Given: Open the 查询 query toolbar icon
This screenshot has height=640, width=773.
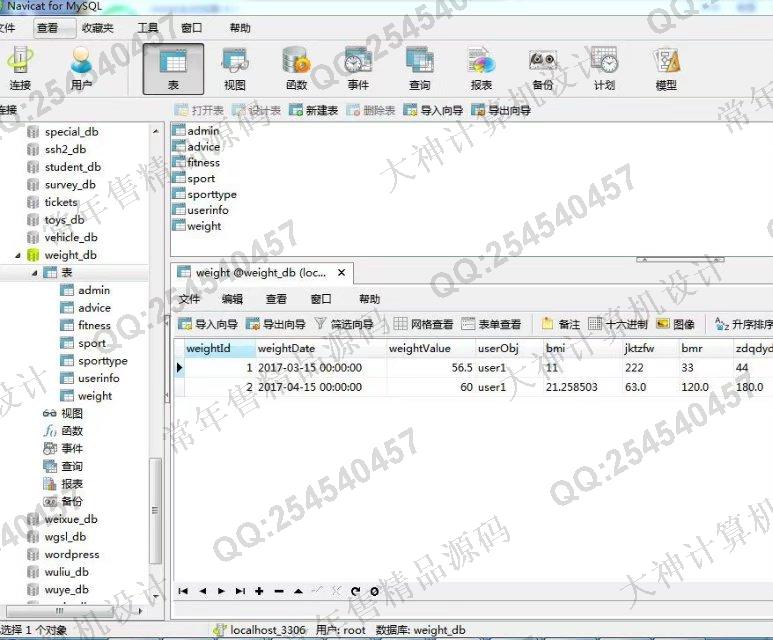Looking at the screenshot, I should coord(420,69).
